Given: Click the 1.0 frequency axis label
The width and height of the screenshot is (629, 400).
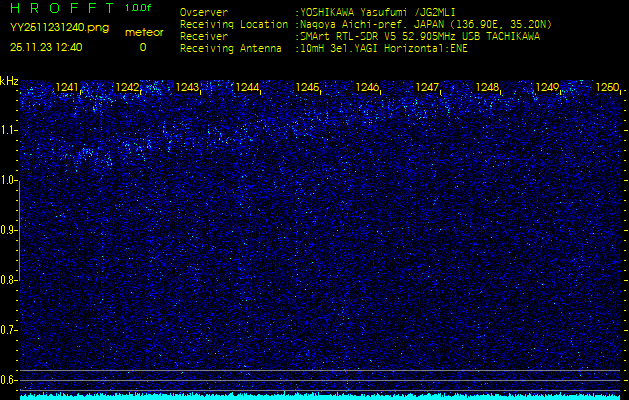Looking at the screenshot, I should 9,180.
